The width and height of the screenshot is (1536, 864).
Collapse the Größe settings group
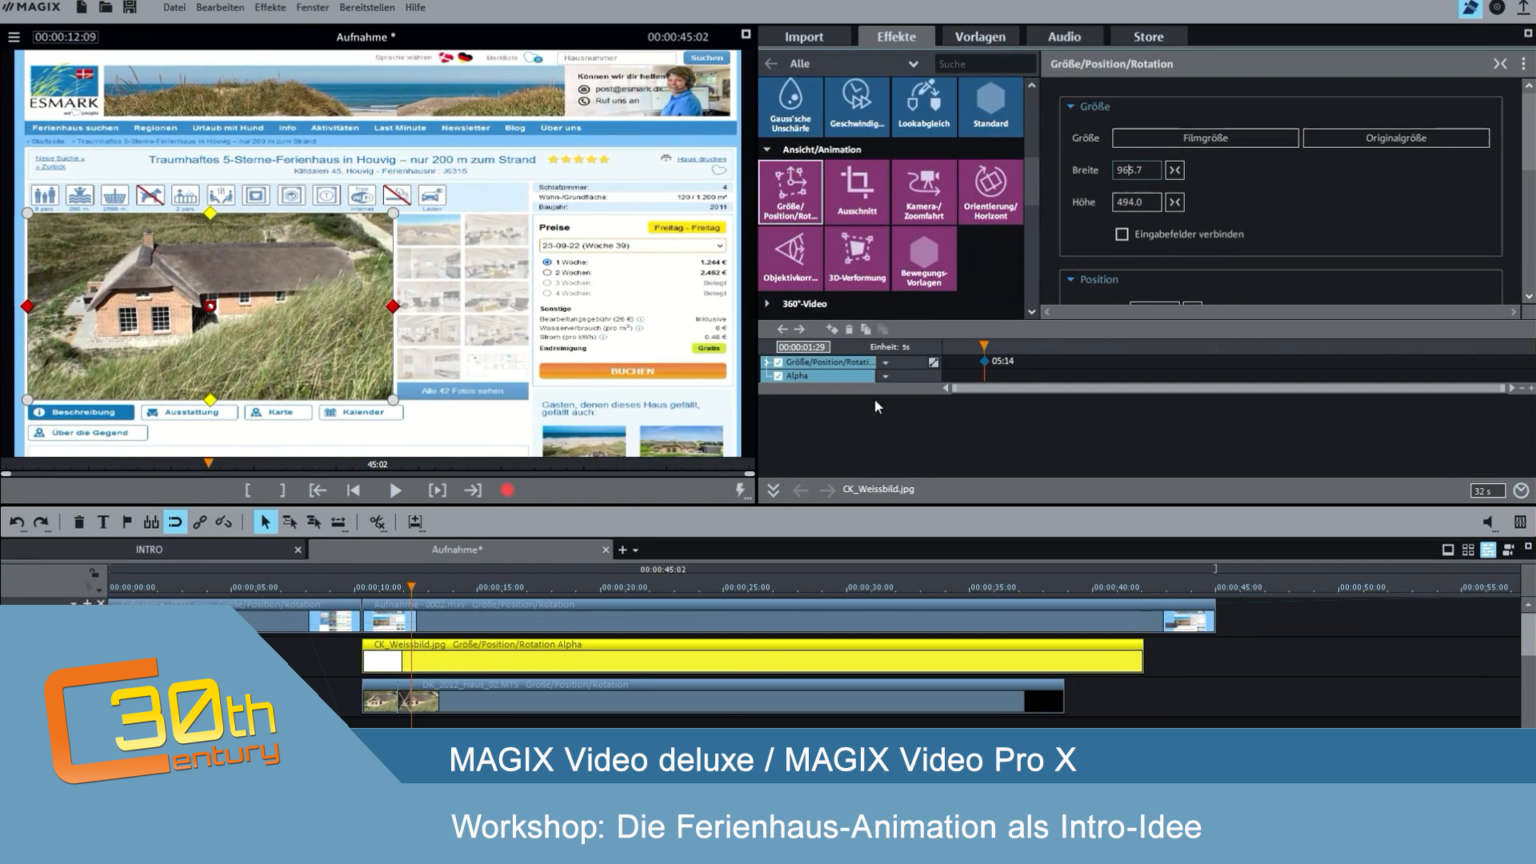[1070, 106]
